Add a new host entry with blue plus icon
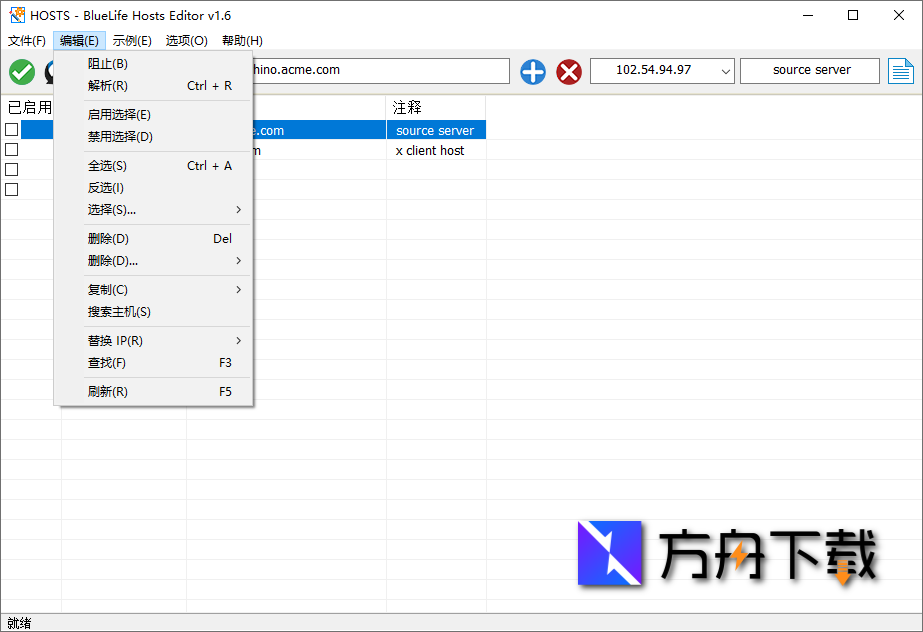Screen dimensions: 923x632 531,71
